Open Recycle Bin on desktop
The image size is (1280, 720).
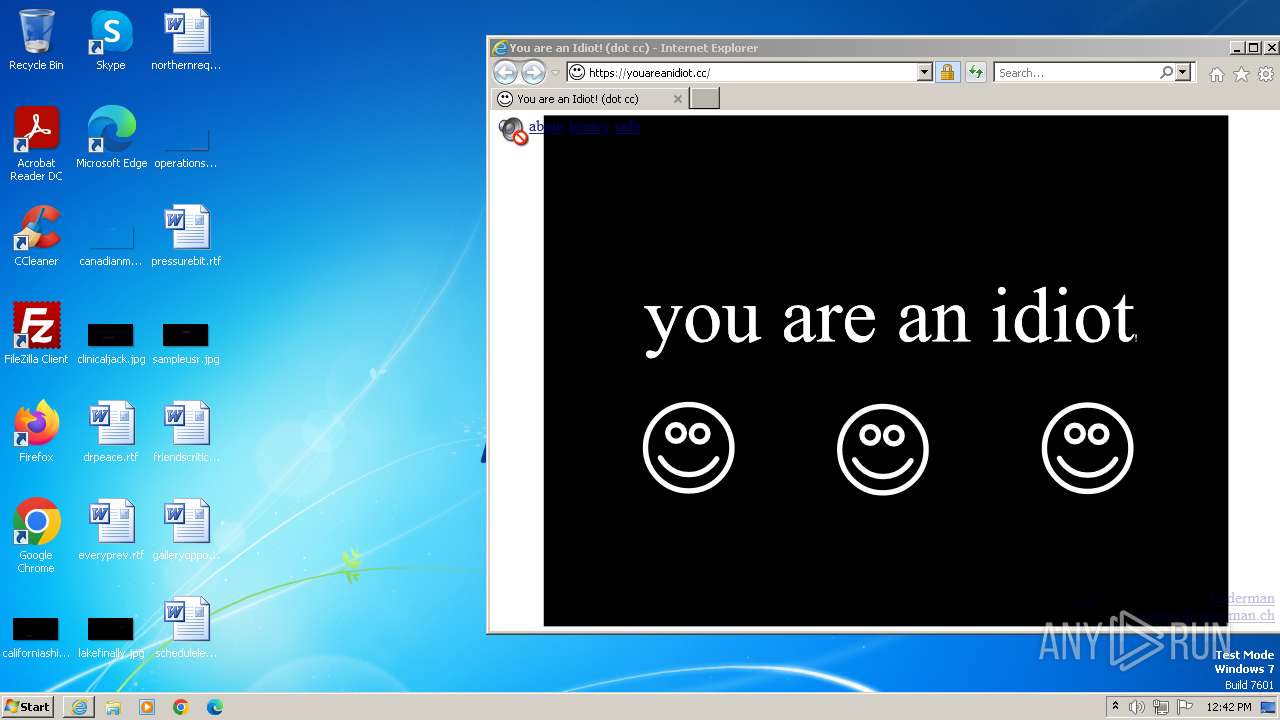pyautogui.click(x=36, y=40)
